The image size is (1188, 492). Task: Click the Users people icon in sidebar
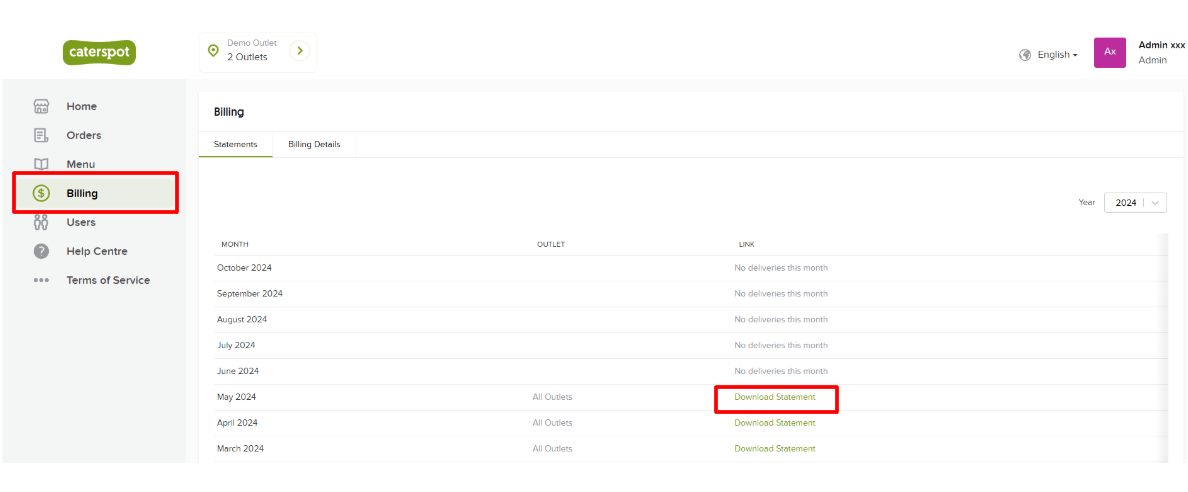(41, 222)
